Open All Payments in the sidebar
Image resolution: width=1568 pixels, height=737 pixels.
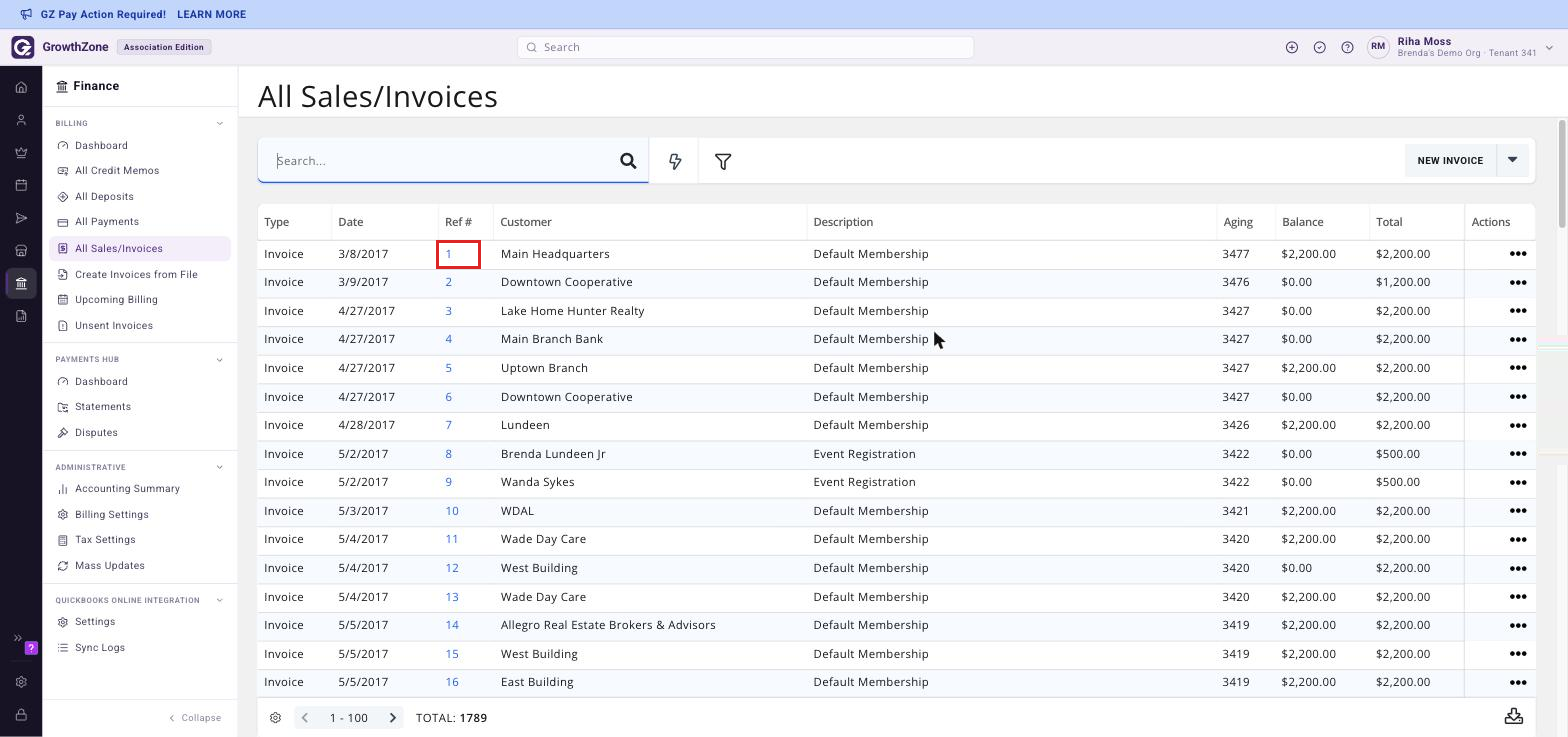coord(107,222)
